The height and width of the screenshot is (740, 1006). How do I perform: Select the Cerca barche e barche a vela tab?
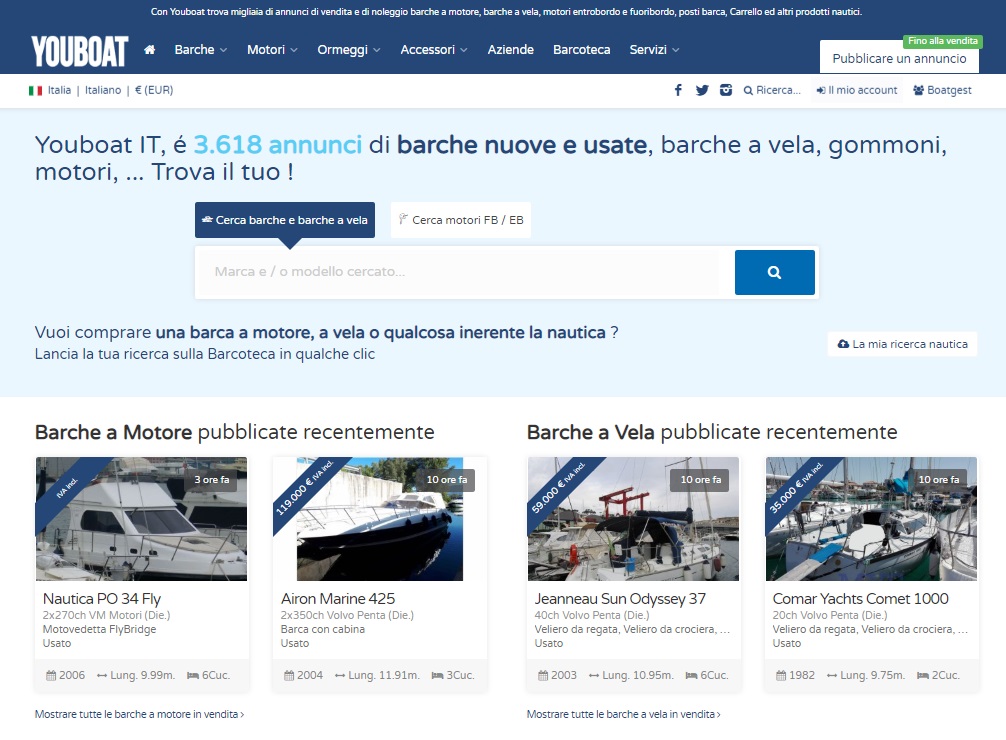pyautogui.click(x=285, y=220)
